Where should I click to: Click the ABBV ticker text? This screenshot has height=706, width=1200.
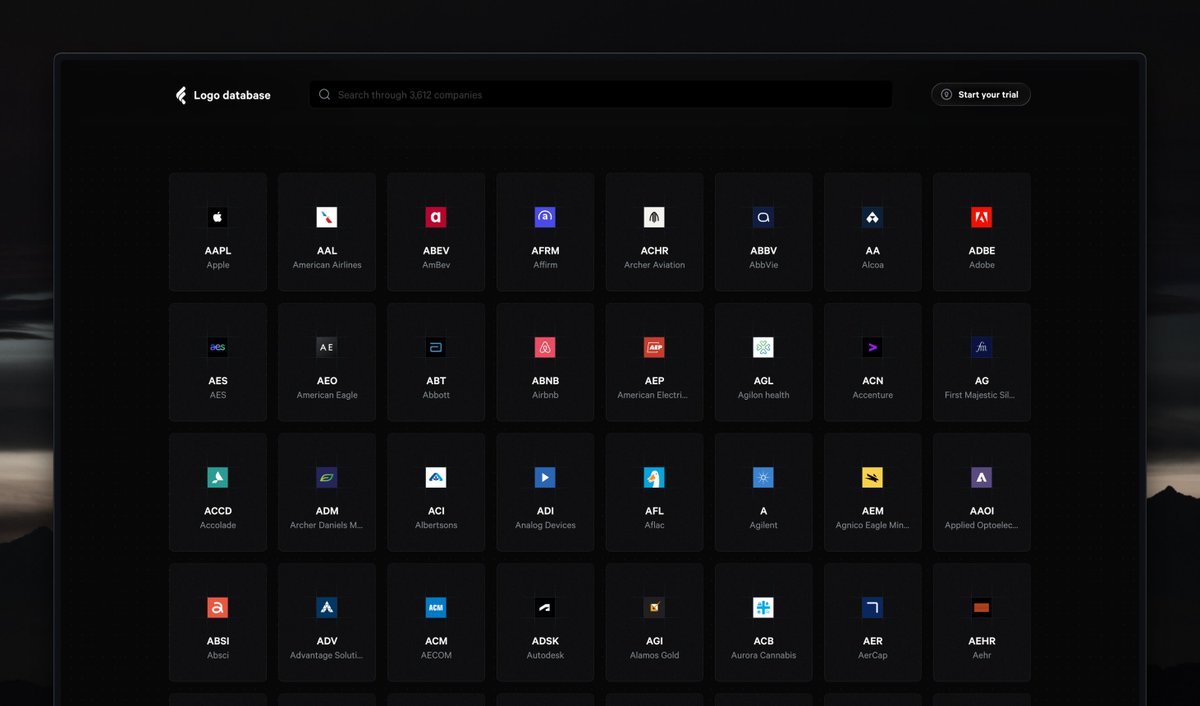[x=763, y=251]
